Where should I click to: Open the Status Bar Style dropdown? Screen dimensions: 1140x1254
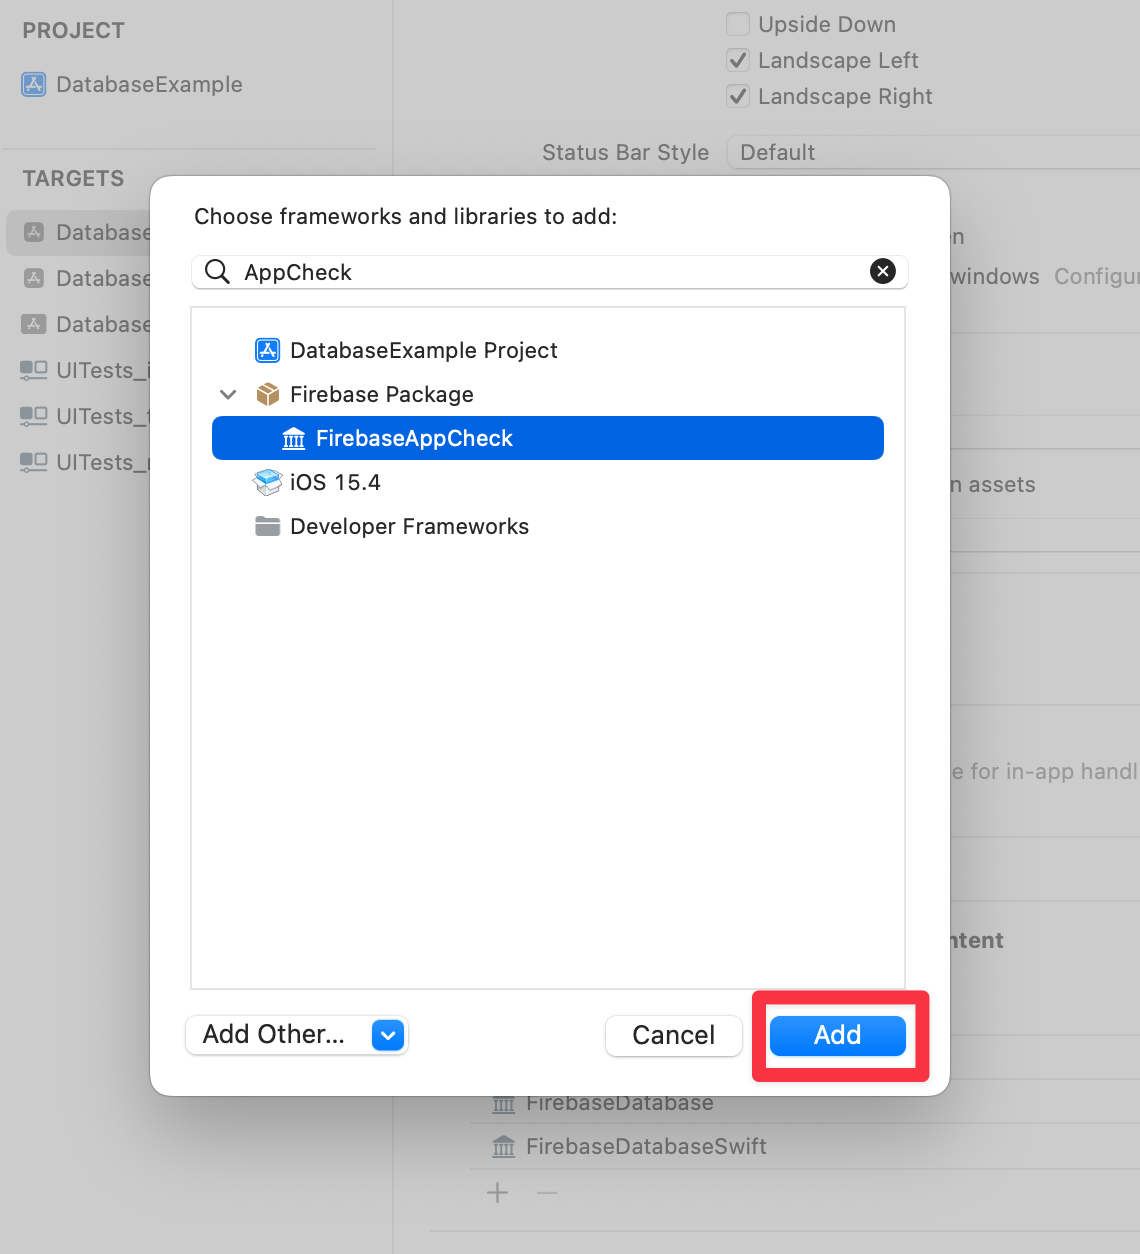pos(930,152)
